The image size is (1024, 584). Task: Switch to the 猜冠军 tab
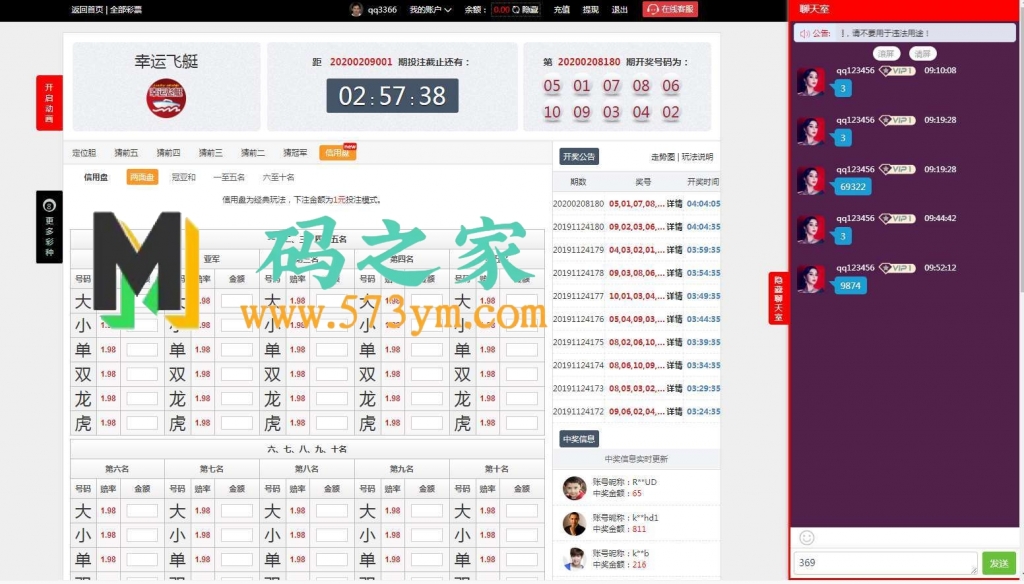295,153
